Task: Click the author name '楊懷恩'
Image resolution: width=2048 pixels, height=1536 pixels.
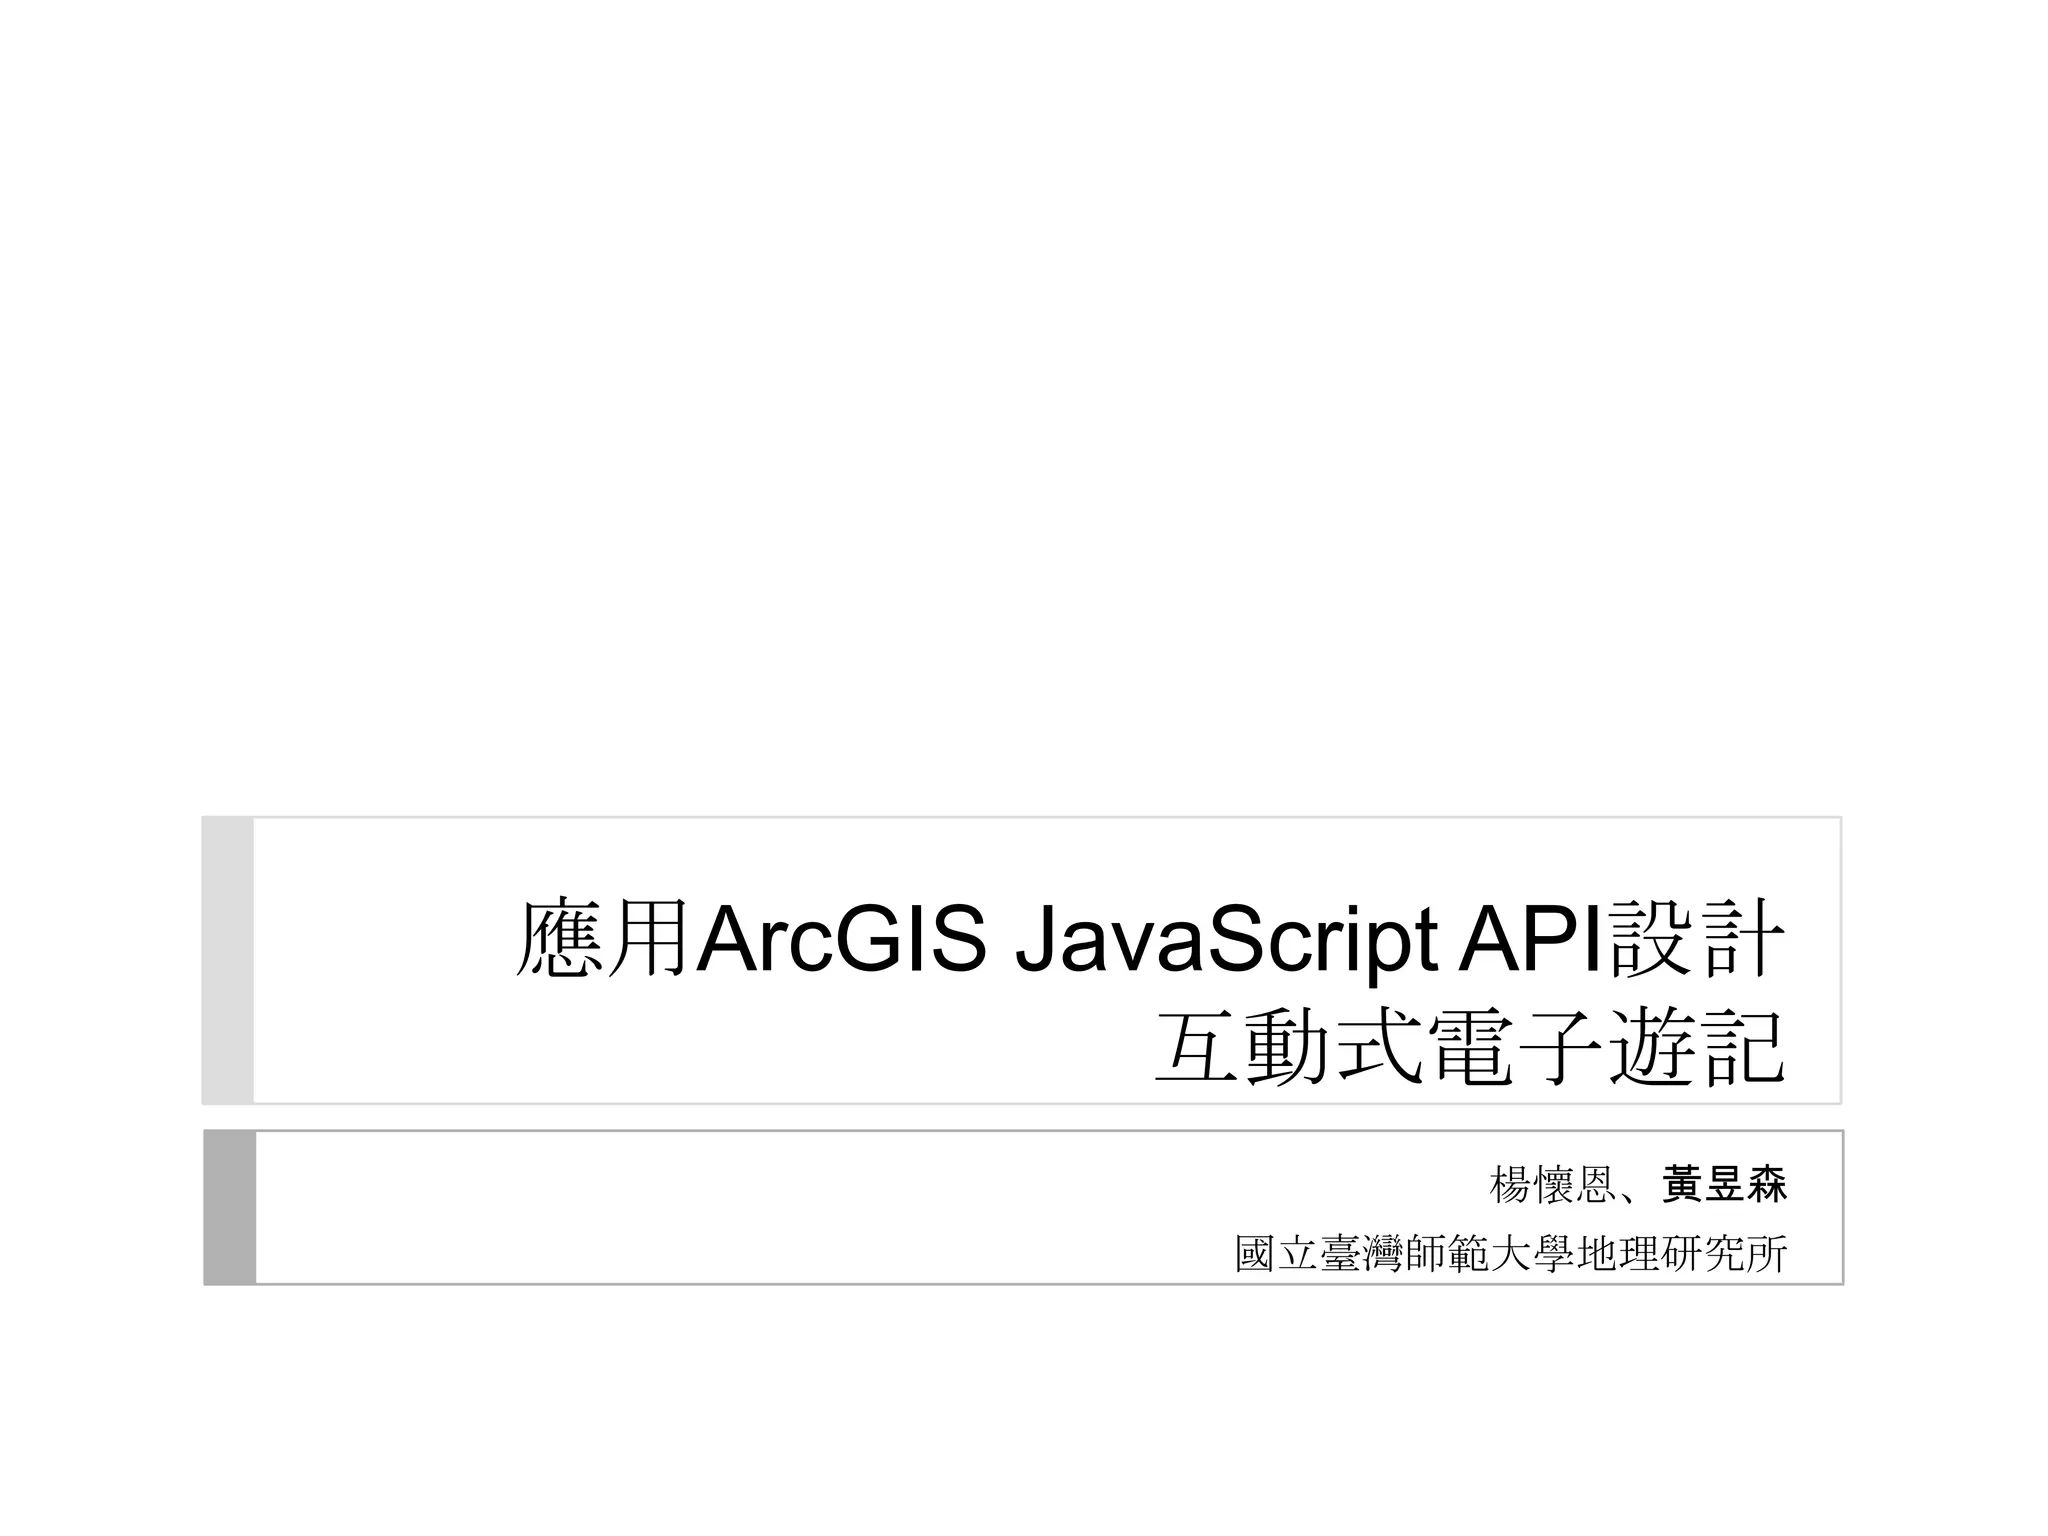Action: [1552, 1186]
